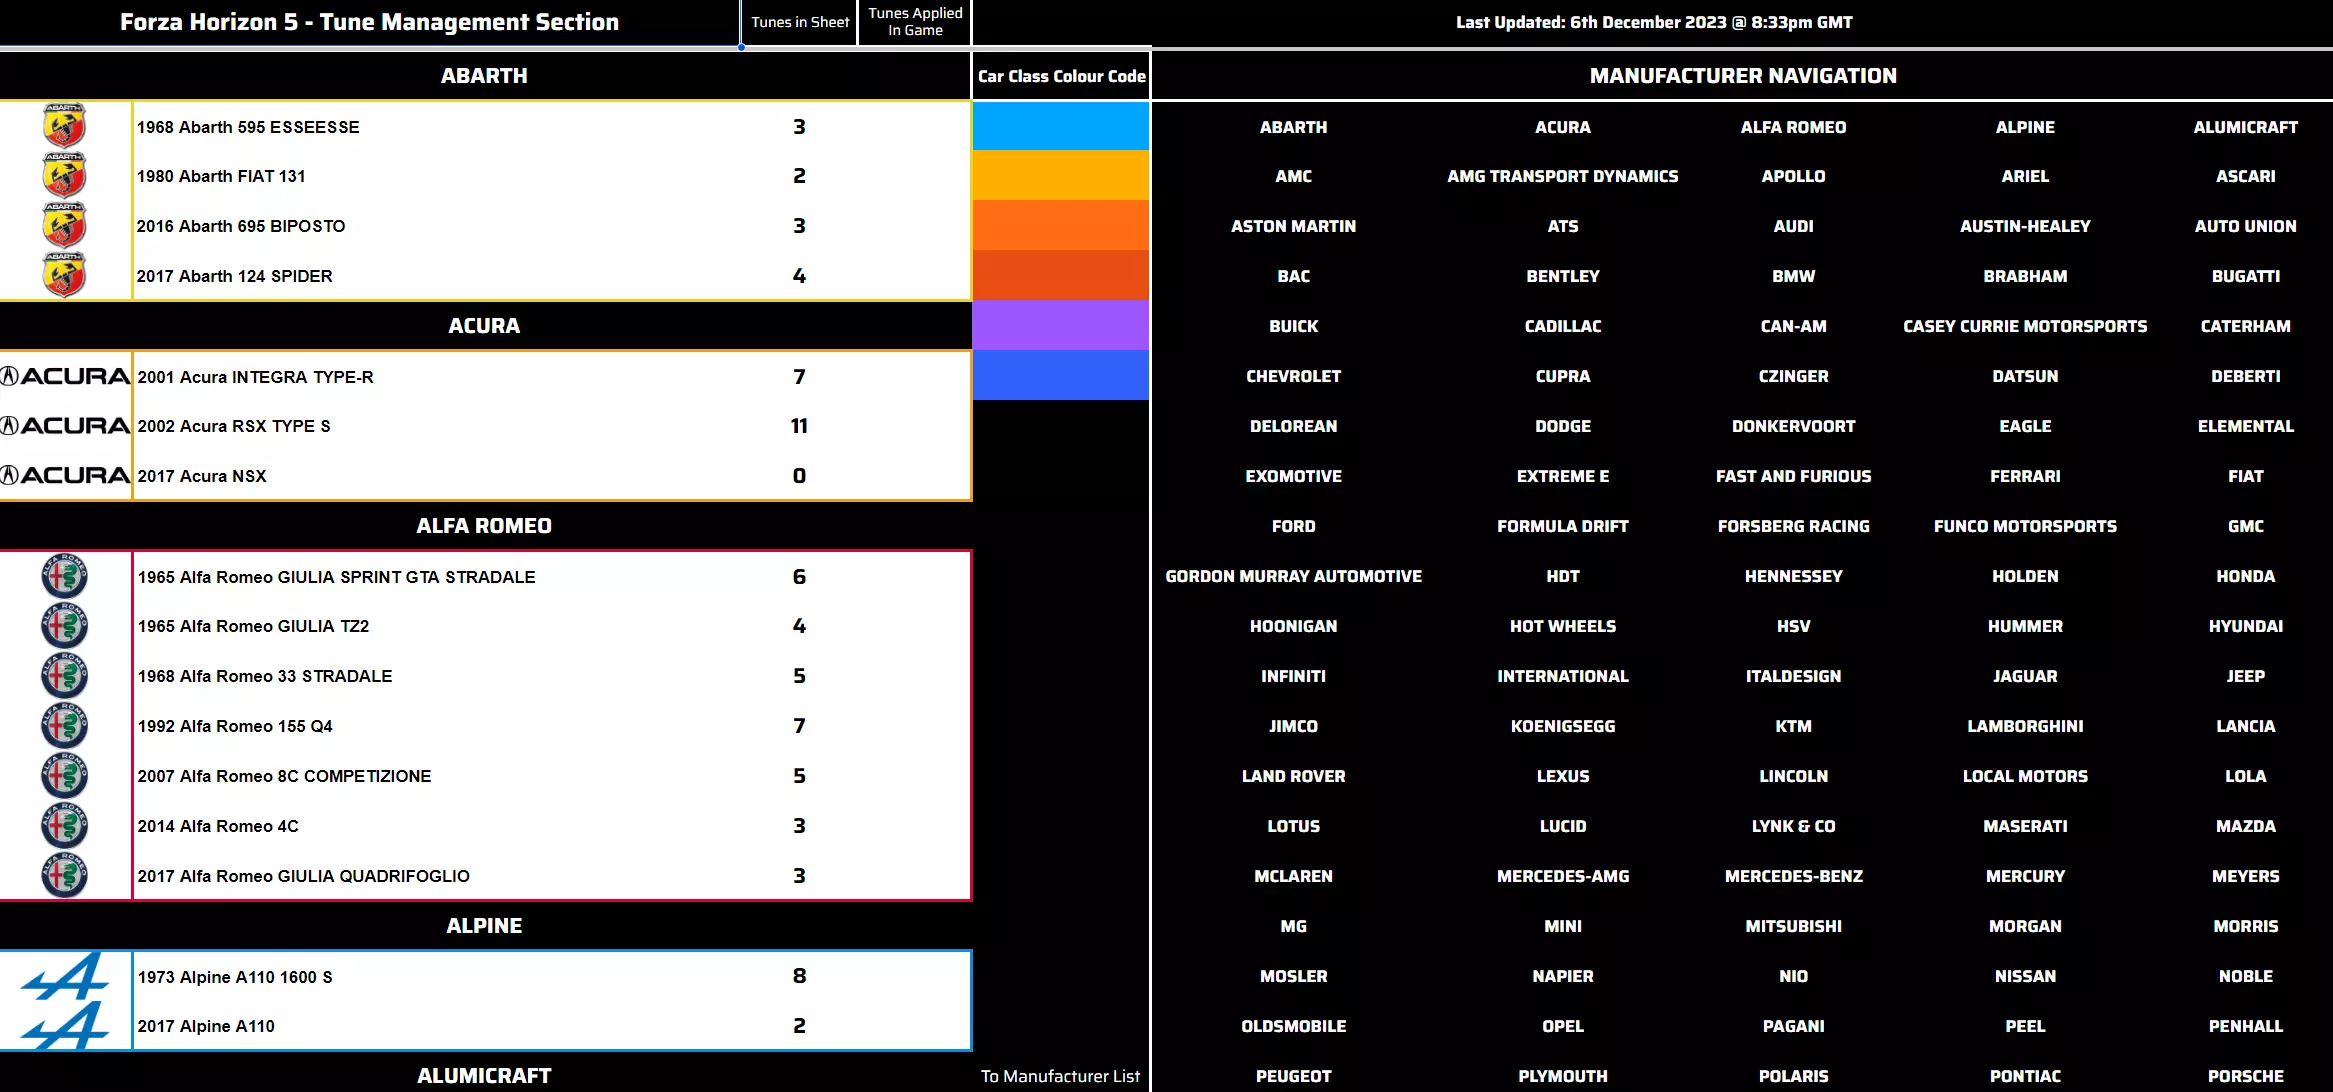Select the 2002 Acura RSX TYPE S tune count cell
Viewport: 2333px width, 1092px height.
pos(799,426)
